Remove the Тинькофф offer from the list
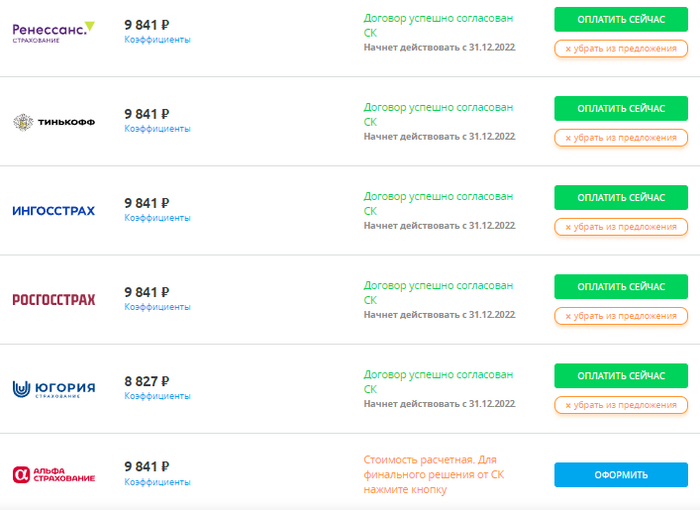Image resolution: width=700 pixels, height=510 pixels. coord(620,137)
